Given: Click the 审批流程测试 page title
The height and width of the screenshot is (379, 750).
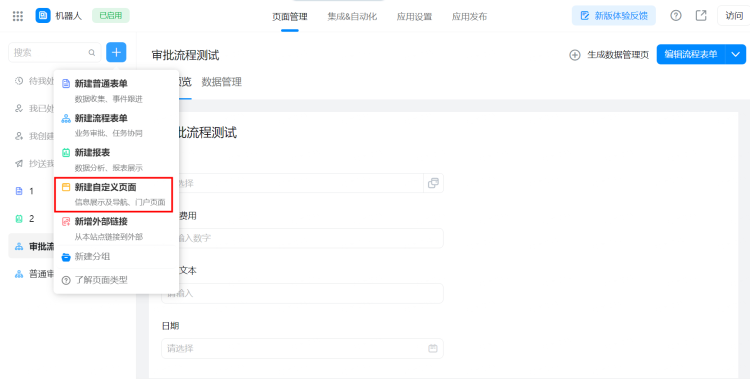Looking at the screenshot, I should [x=186, y=55].
